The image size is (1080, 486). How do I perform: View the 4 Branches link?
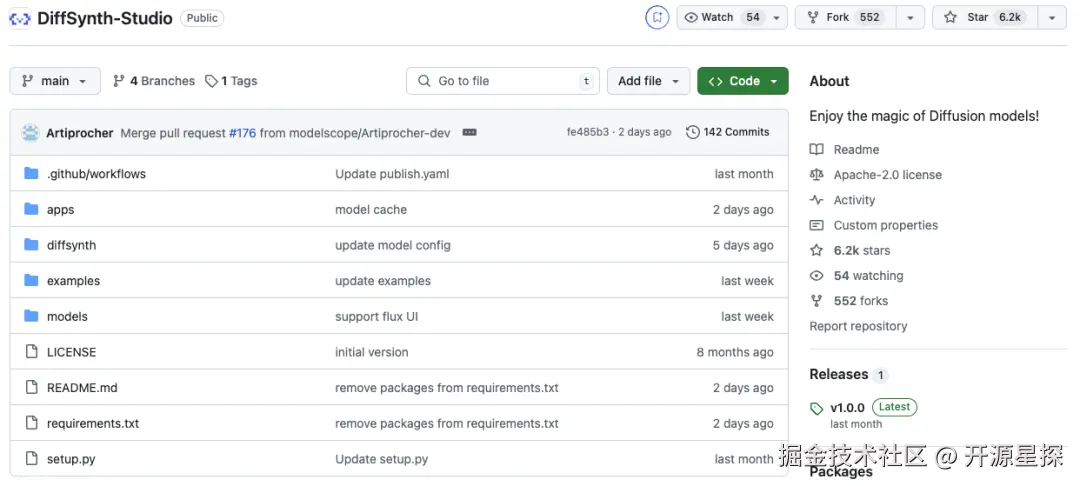tap(154, 81)
